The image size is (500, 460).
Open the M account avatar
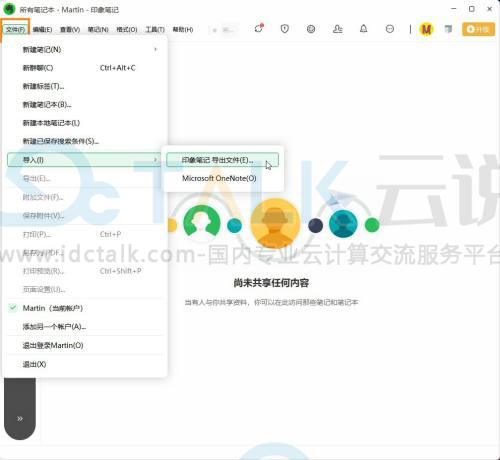pos(426,29)
